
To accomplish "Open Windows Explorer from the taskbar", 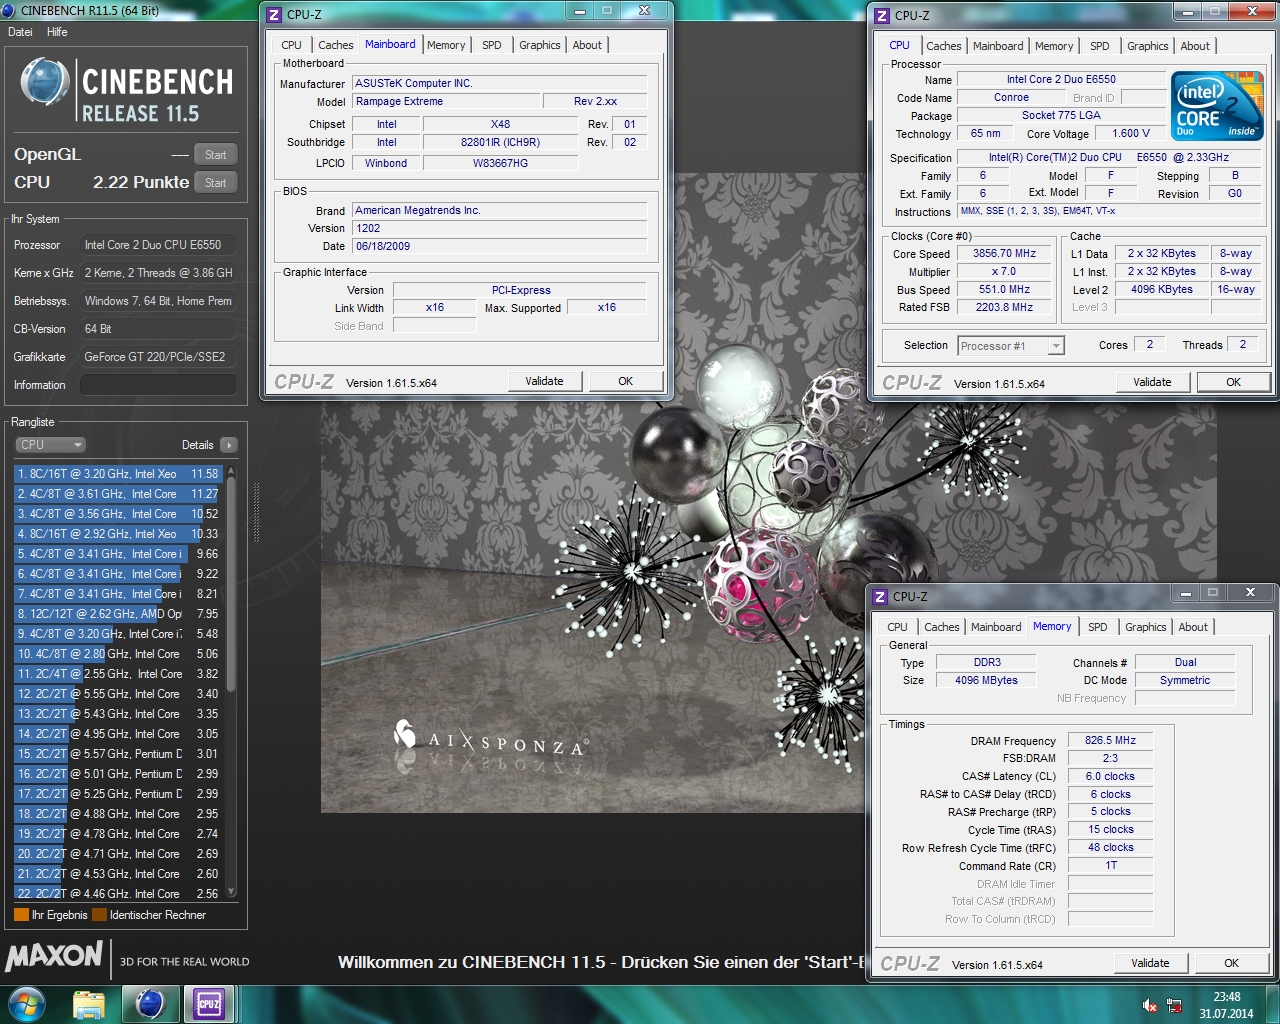I will point(89,1003).
